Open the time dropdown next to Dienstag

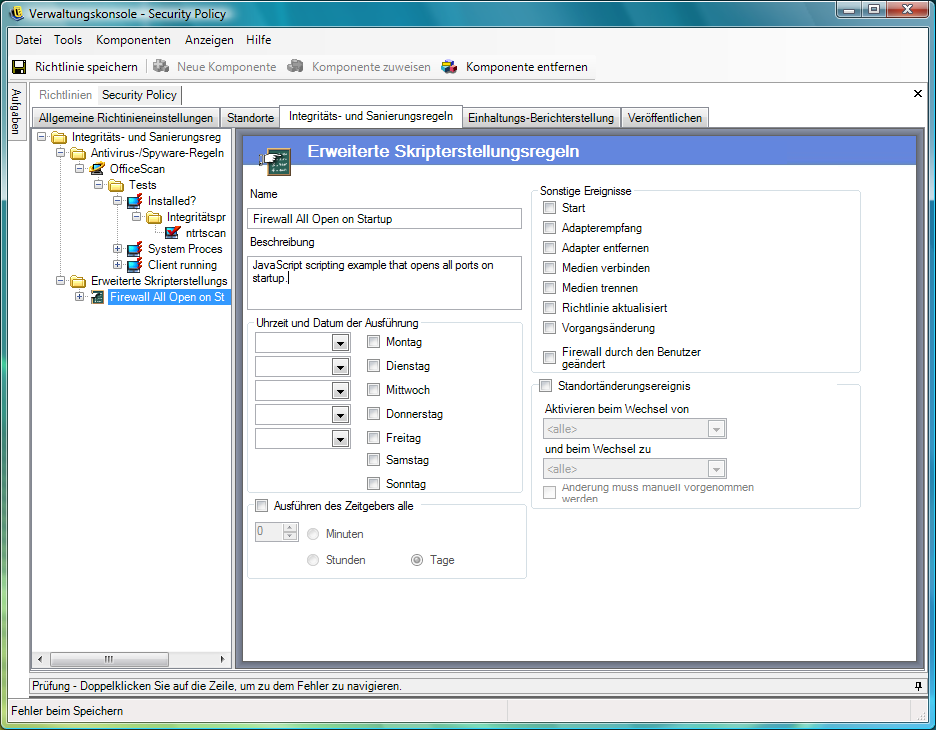click(x=340, y=366)
